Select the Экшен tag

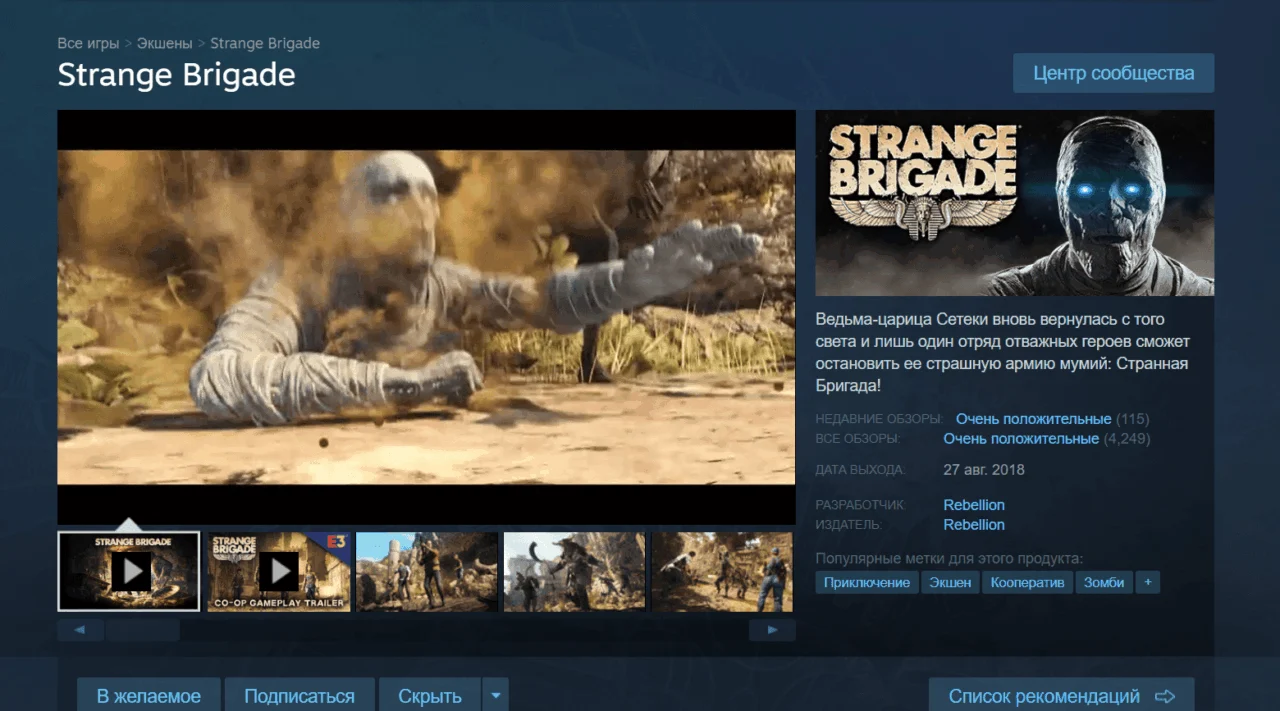(950, 582)
